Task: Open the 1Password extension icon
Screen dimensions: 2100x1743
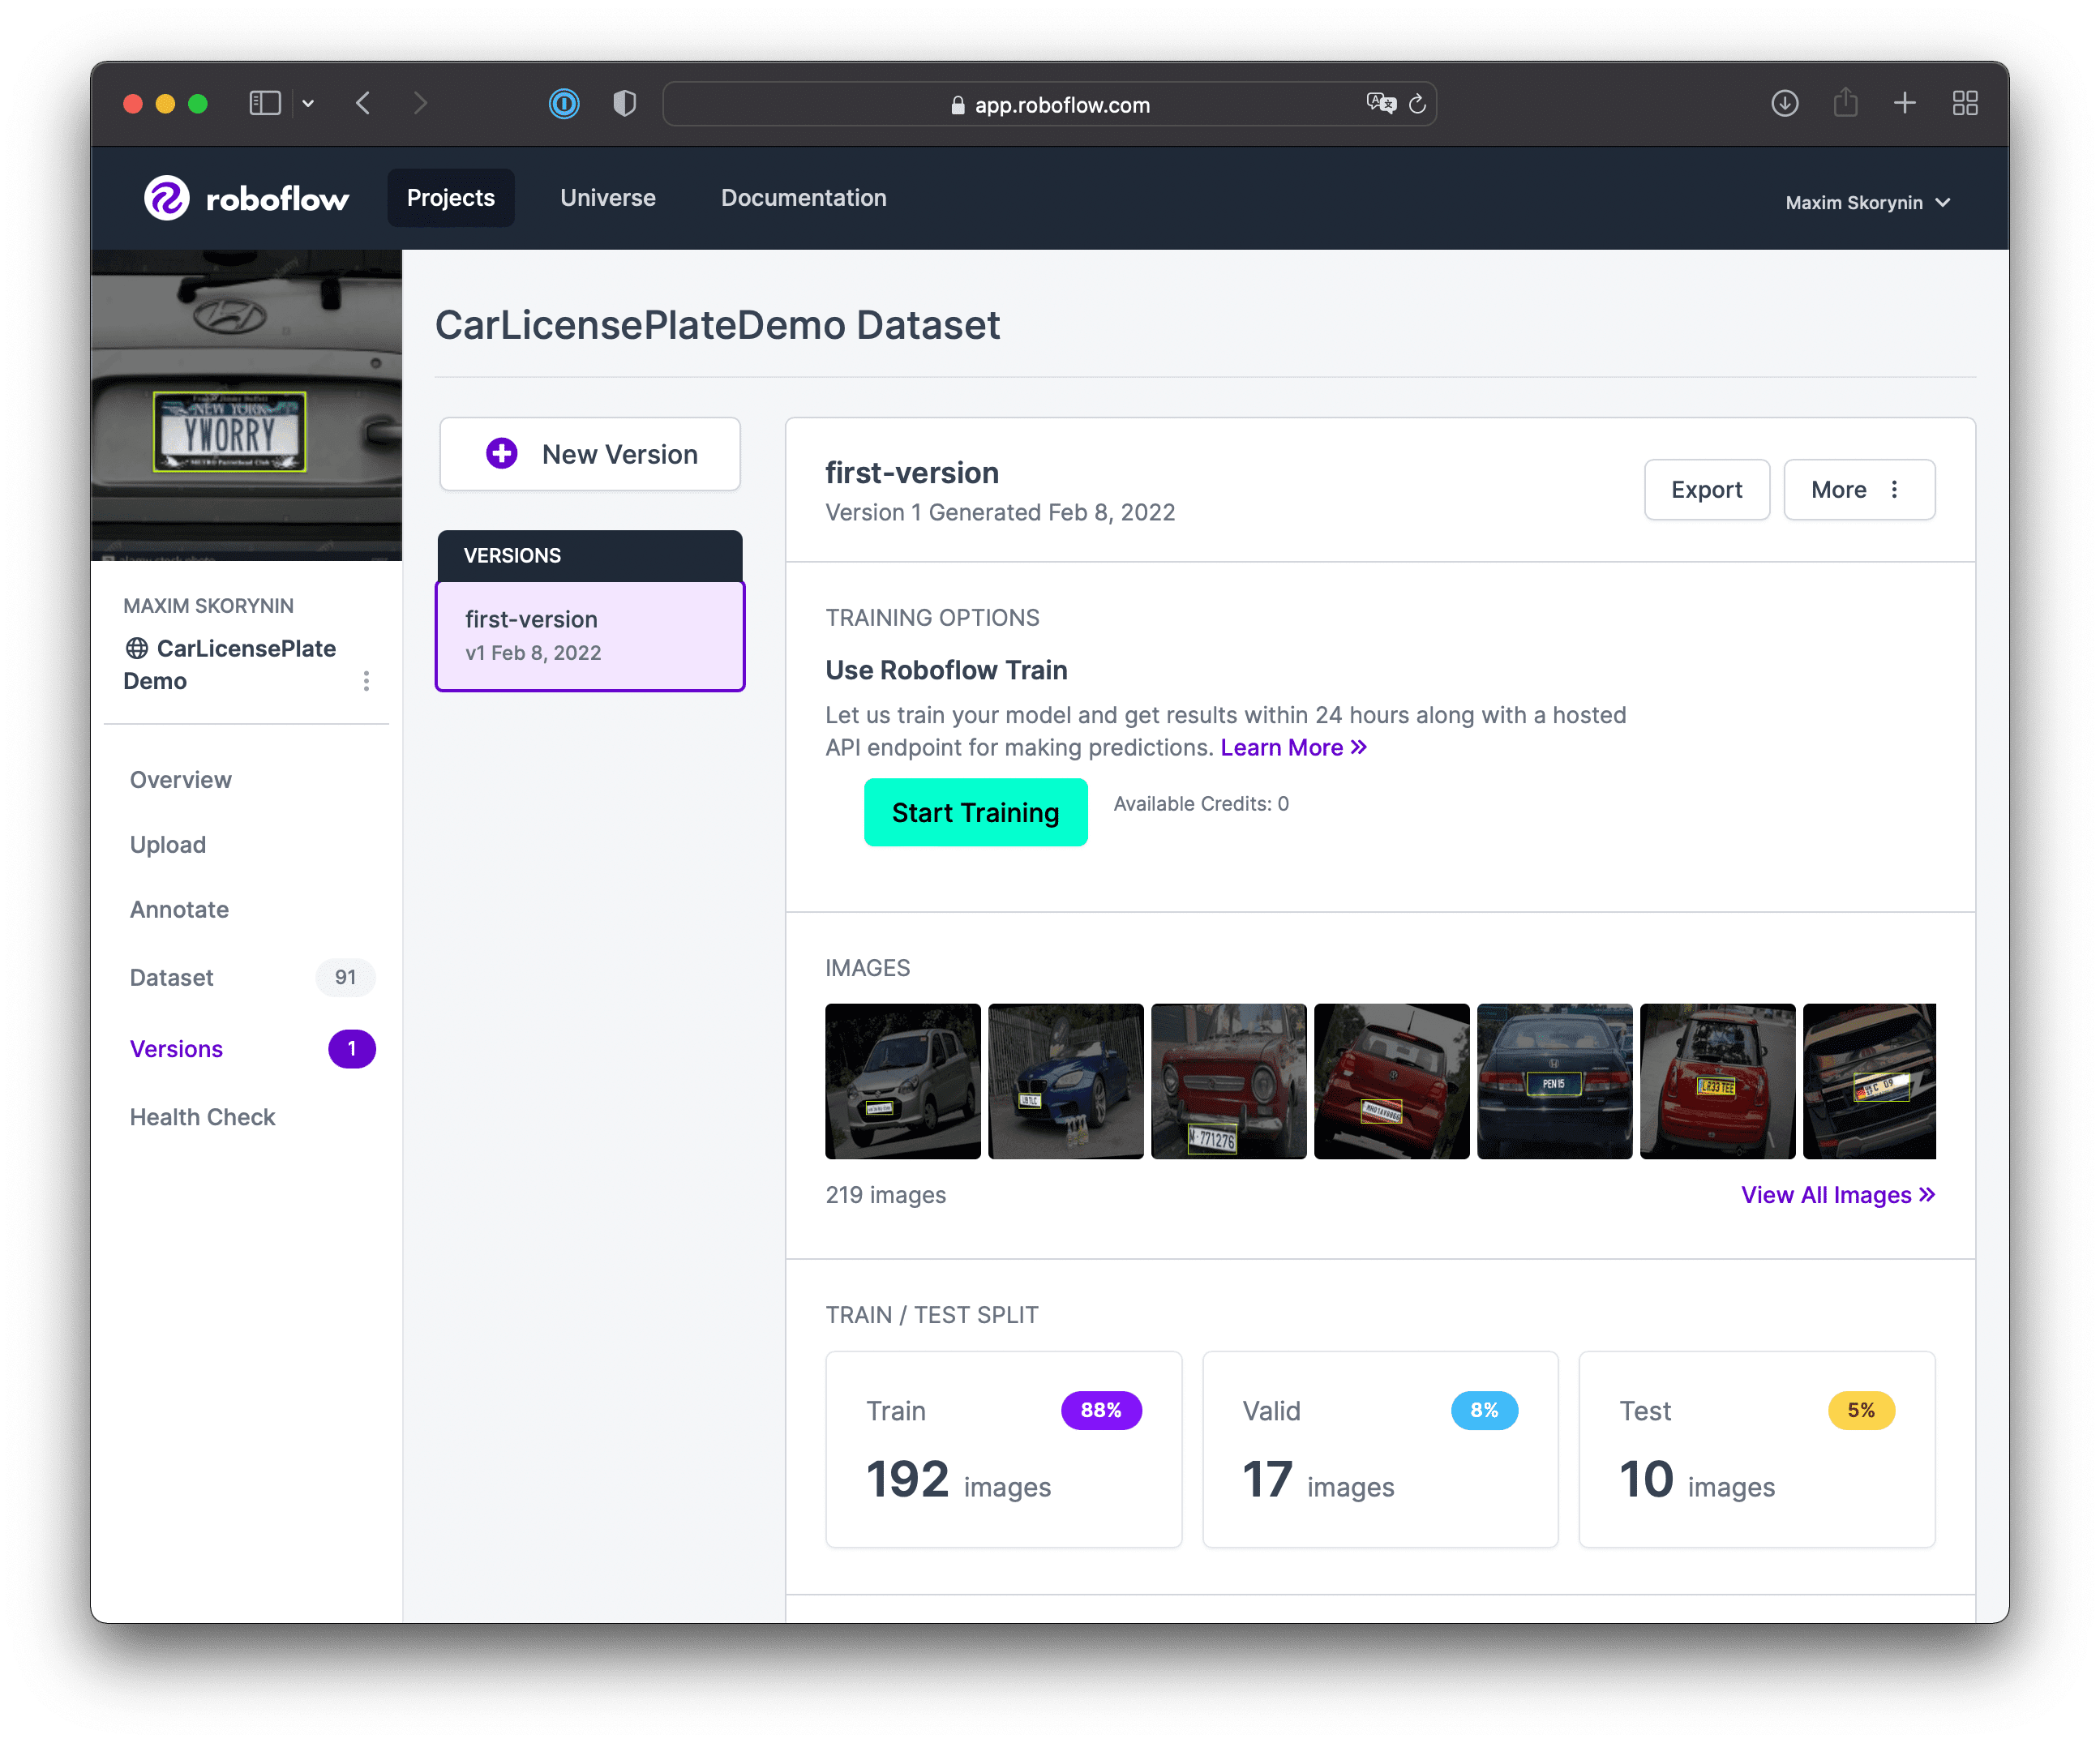Action: point(564,103)
